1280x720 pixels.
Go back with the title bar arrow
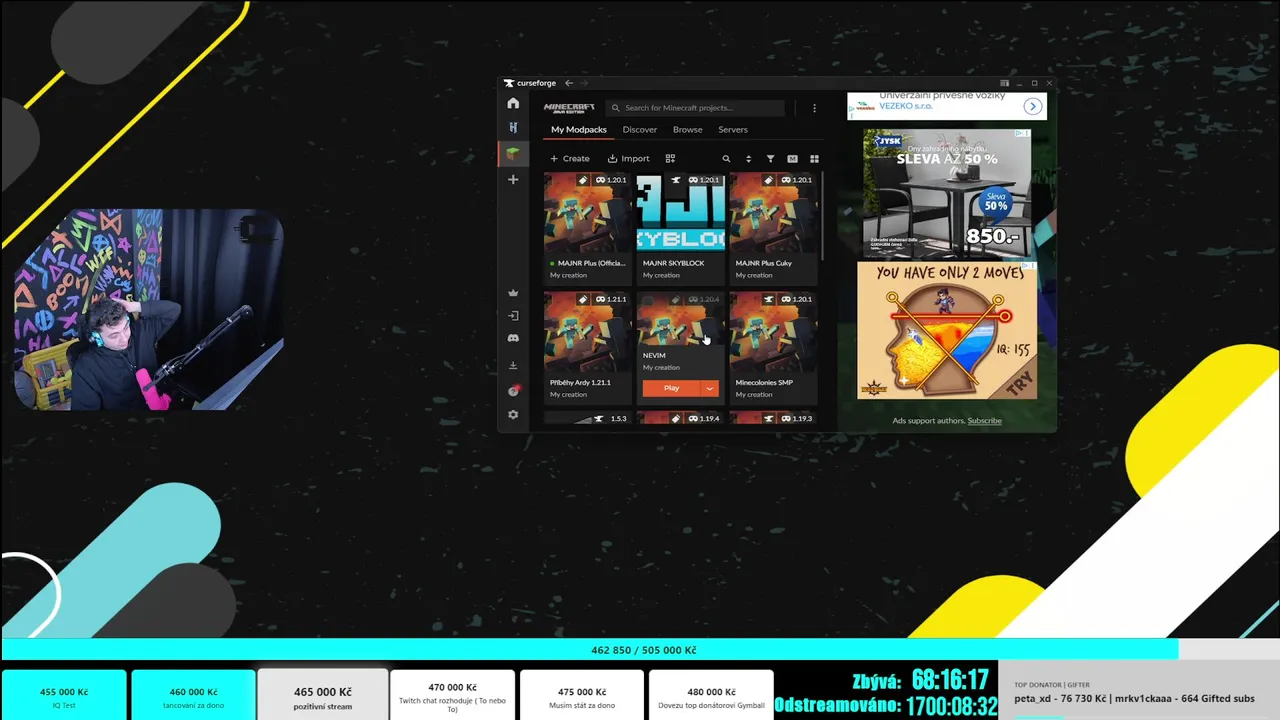pos(569,83)
